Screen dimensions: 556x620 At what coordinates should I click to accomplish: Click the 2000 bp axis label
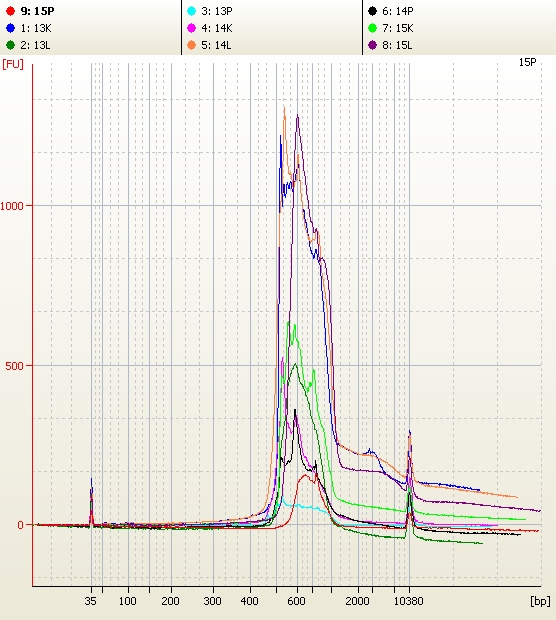(357, 601)
